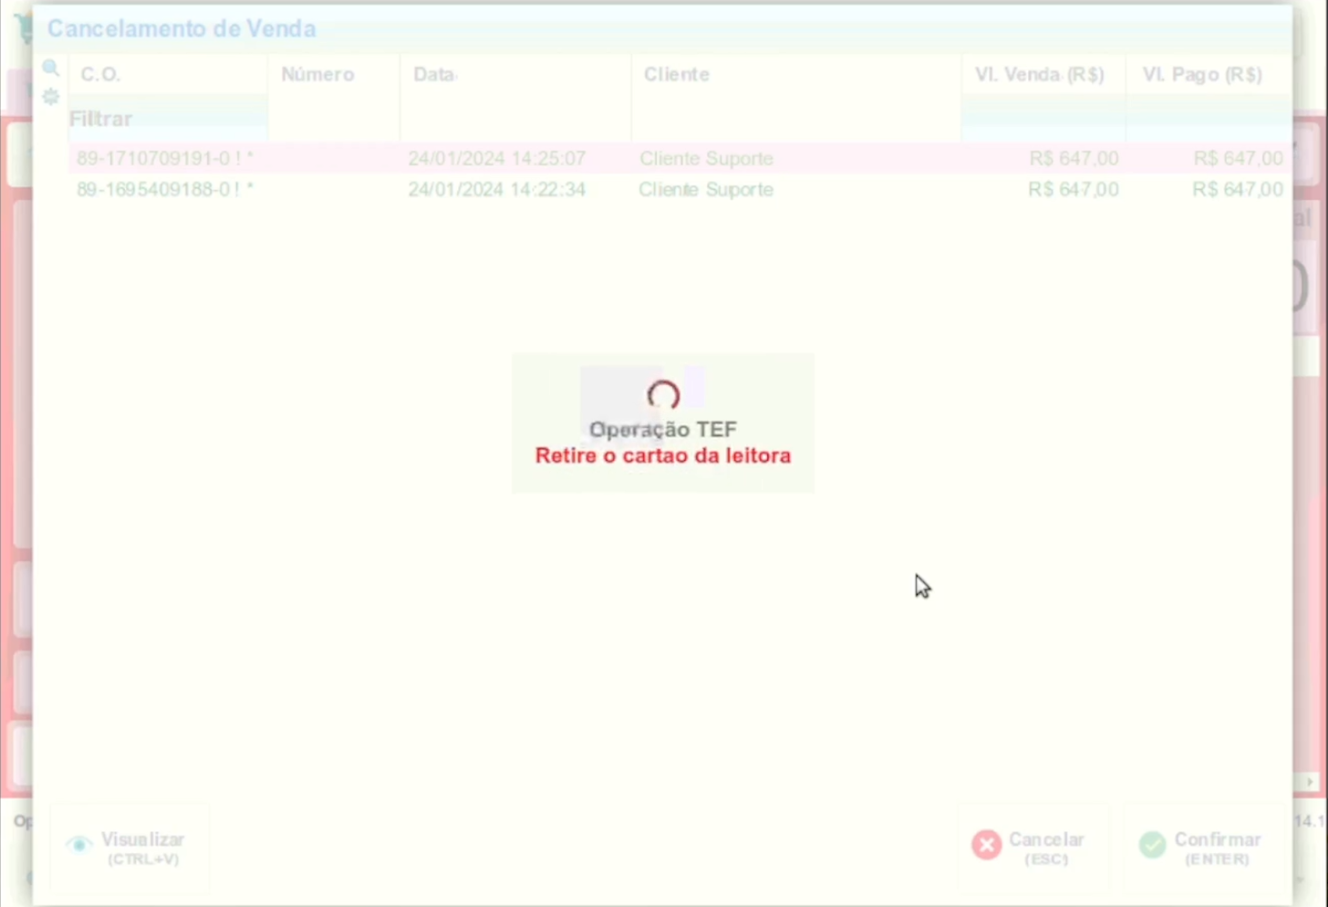Click the Retire o cartao da leitora message

[x=663, y=456]
